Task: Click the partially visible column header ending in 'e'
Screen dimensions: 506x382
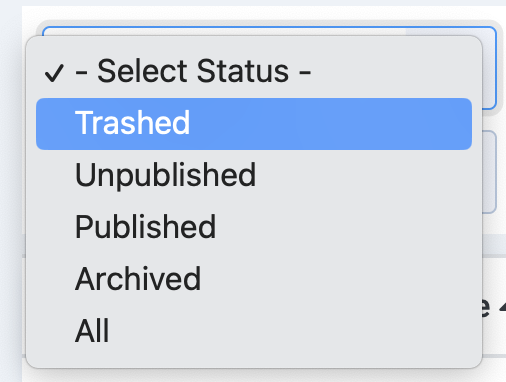Action: pos(486,307)
